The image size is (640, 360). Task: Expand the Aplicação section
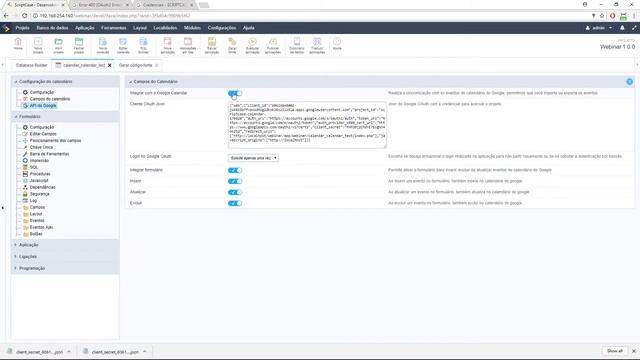65,245
